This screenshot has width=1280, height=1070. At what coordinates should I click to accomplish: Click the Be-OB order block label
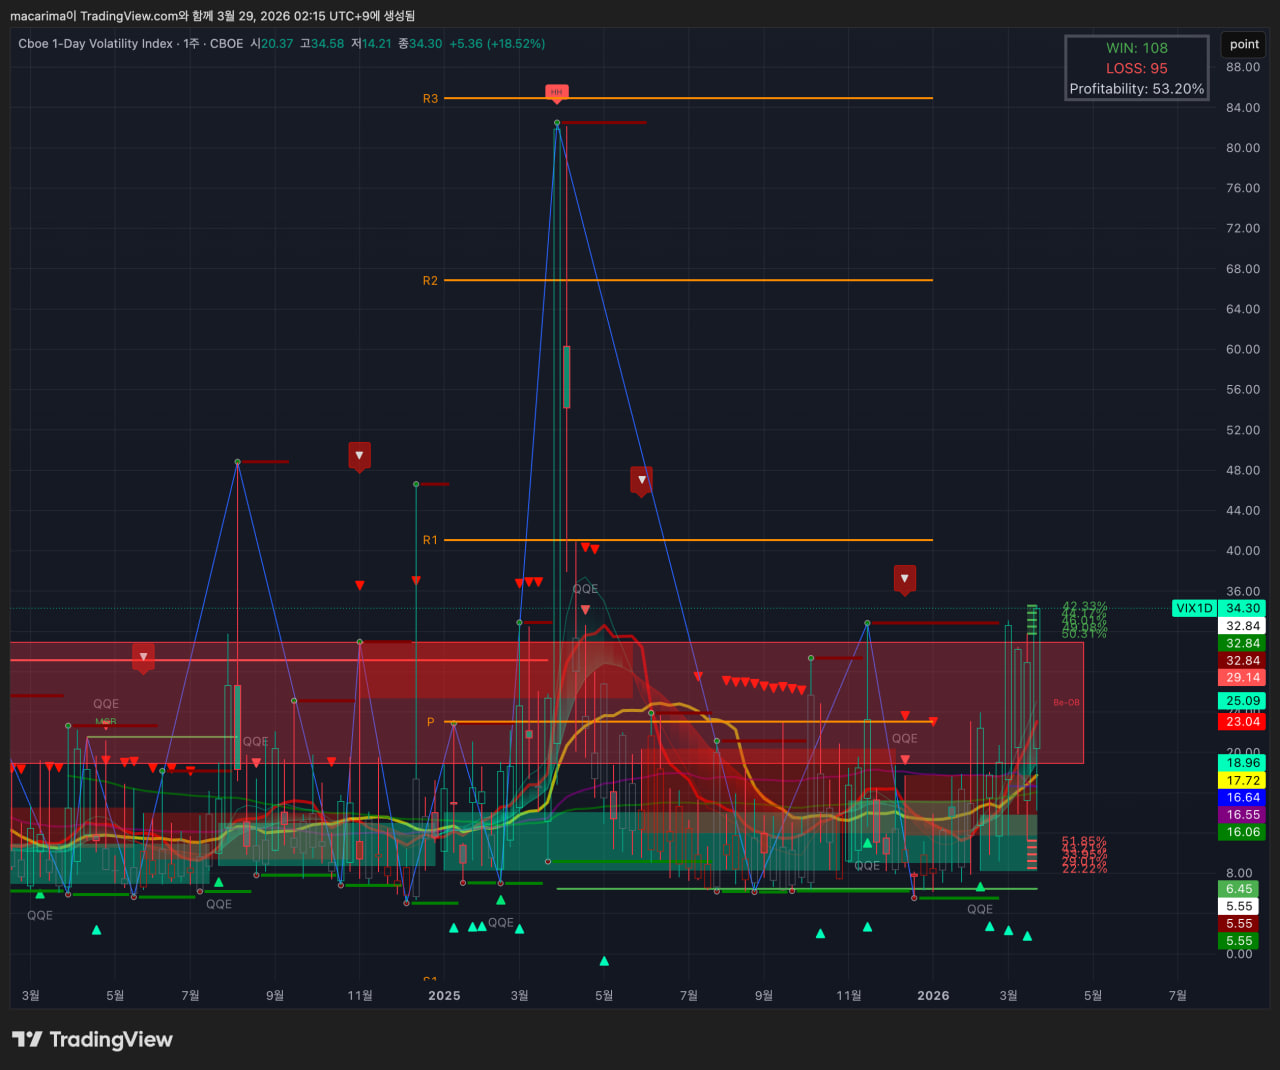coord(1066,703)
